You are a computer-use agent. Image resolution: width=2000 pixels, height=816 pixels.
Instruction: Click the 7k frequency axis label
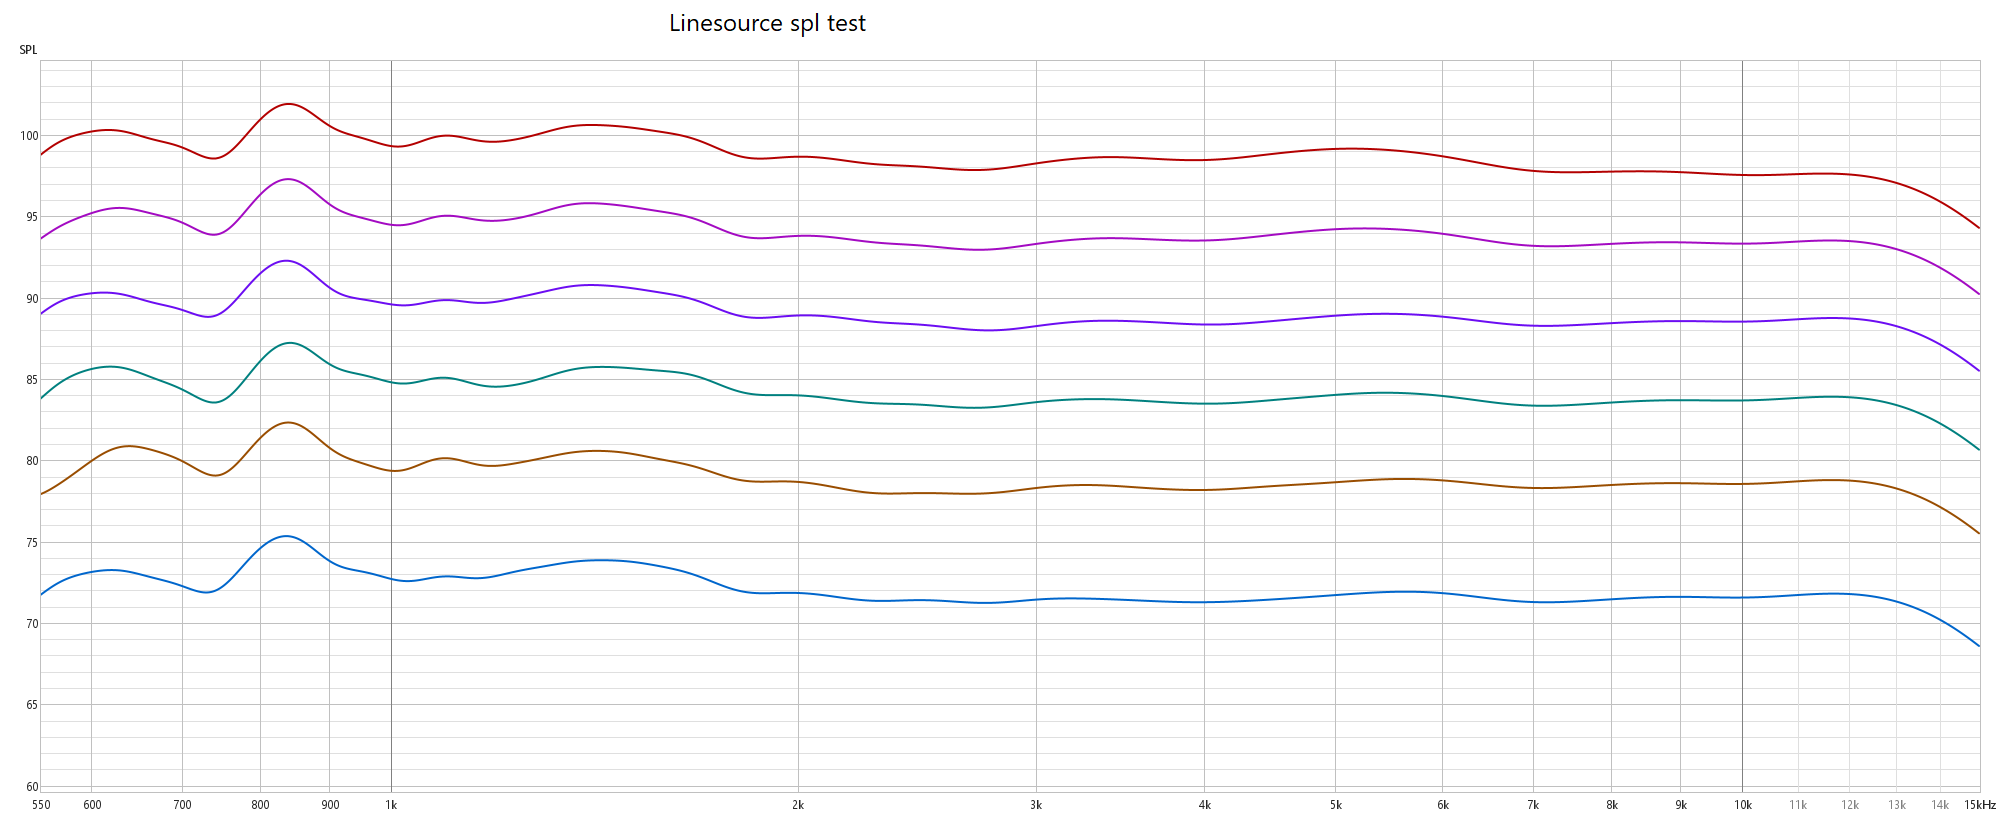[1533, 805]
